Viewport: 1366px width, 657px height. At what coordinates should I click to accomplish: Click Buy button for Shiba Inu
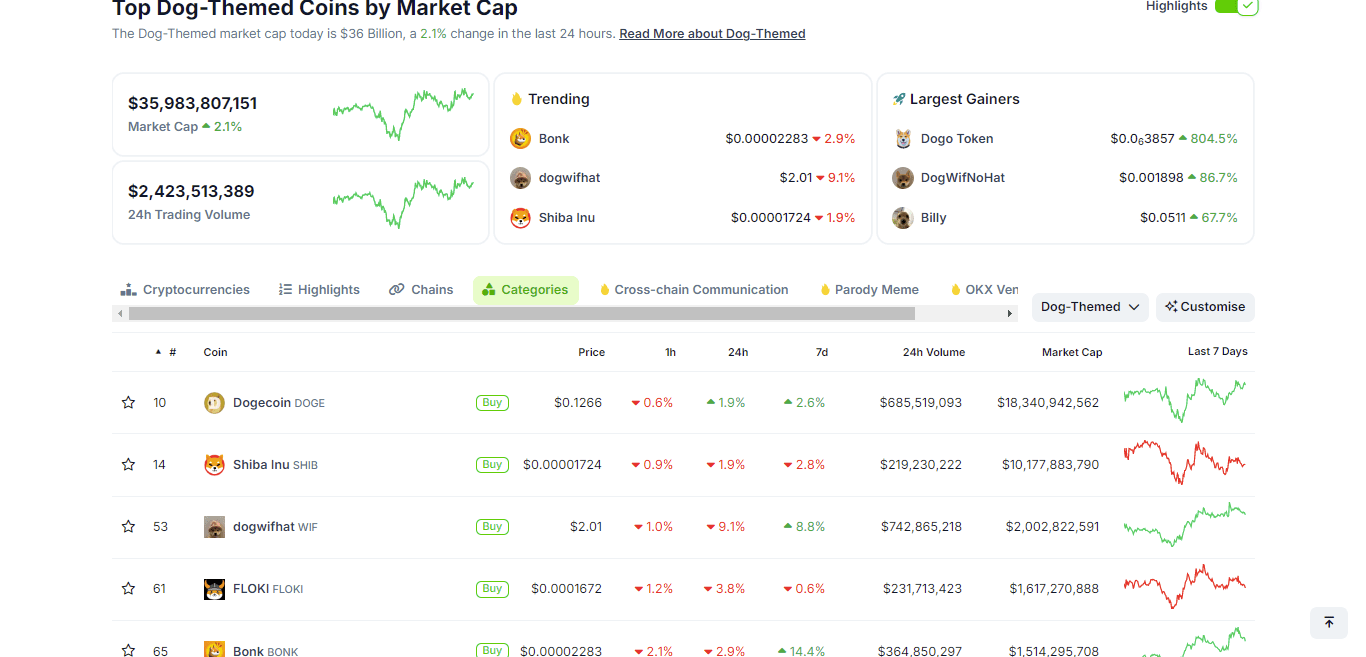(x=492, y=465)
